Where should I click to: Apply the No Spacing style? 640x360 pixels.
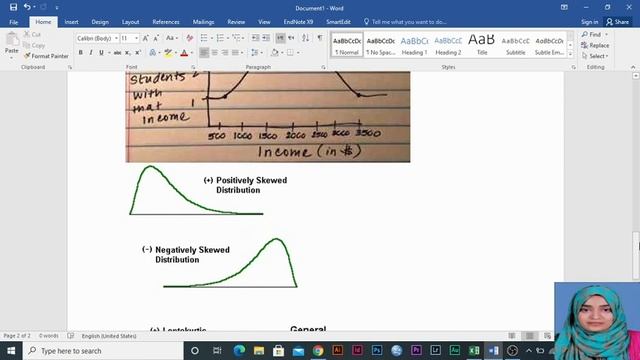(380, 45)
